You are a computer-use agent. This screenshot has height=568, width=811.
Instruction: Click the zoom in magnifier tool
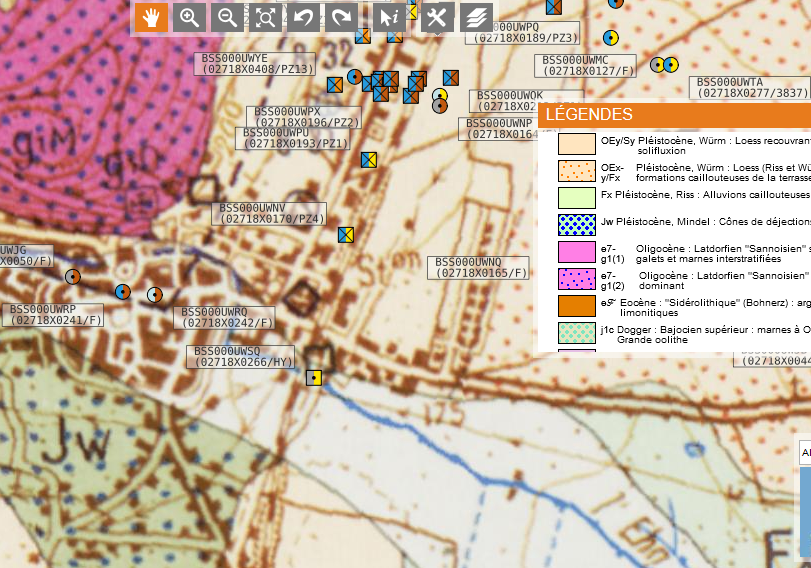coord(189,17)
